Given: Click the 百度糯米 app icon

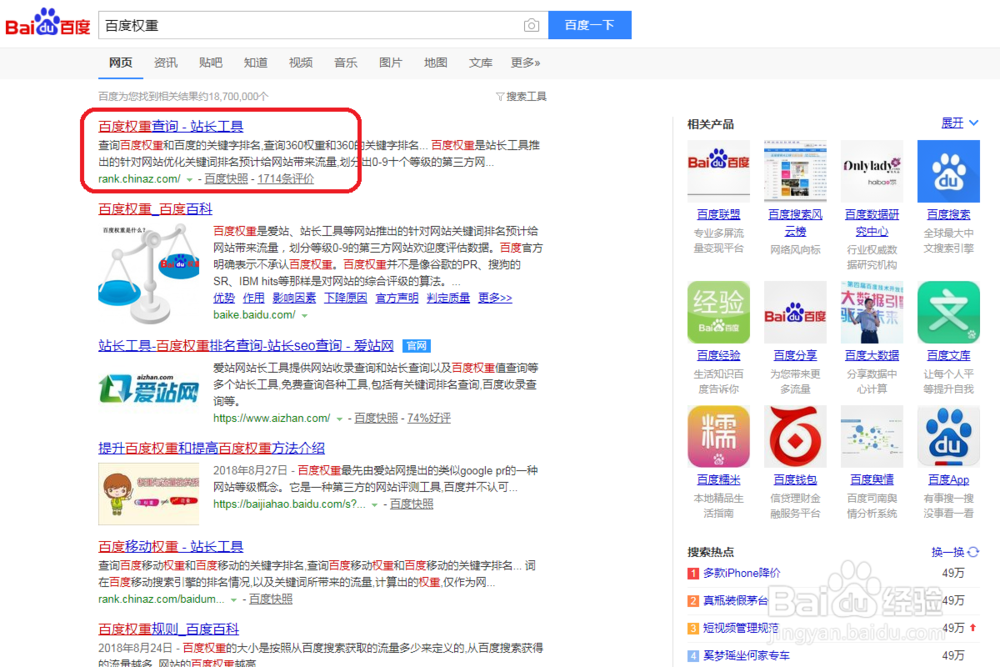Looking at the screenshot, I should [x=718, y=437].
